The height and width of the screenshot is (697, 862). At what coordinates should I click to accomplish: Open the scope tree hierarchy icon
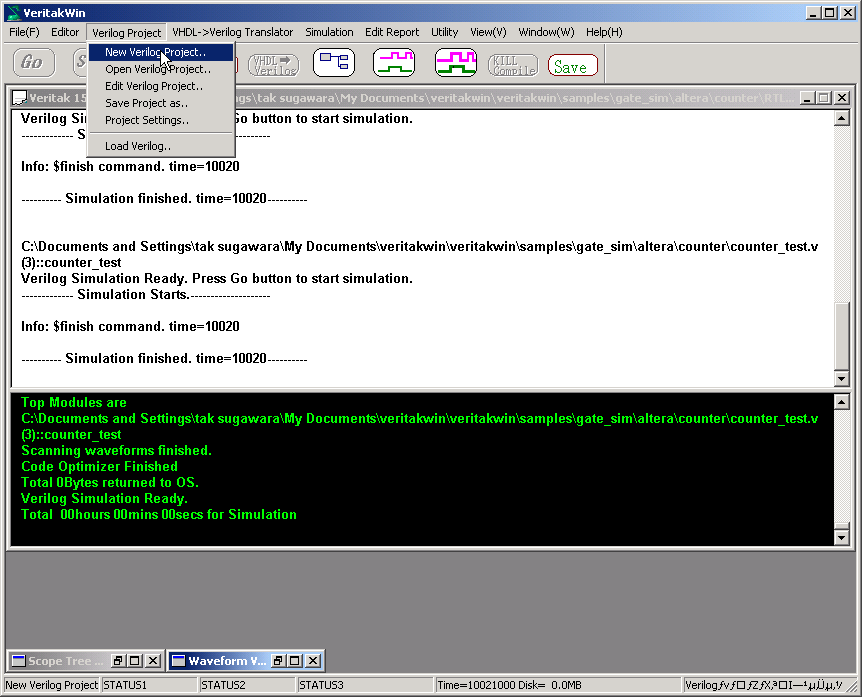click(334, 62)
